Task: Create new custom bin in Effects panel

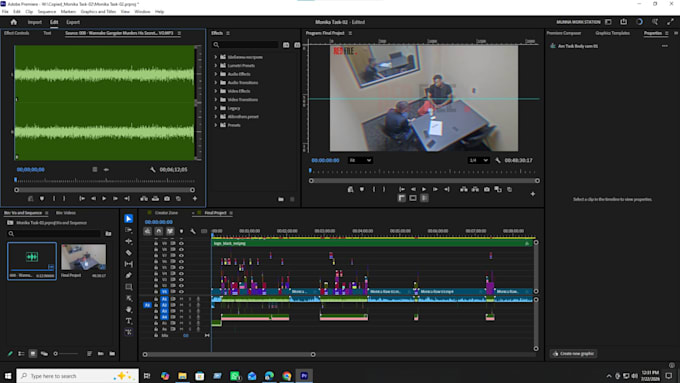Action: pyautogui.click(x=281, y=199)
